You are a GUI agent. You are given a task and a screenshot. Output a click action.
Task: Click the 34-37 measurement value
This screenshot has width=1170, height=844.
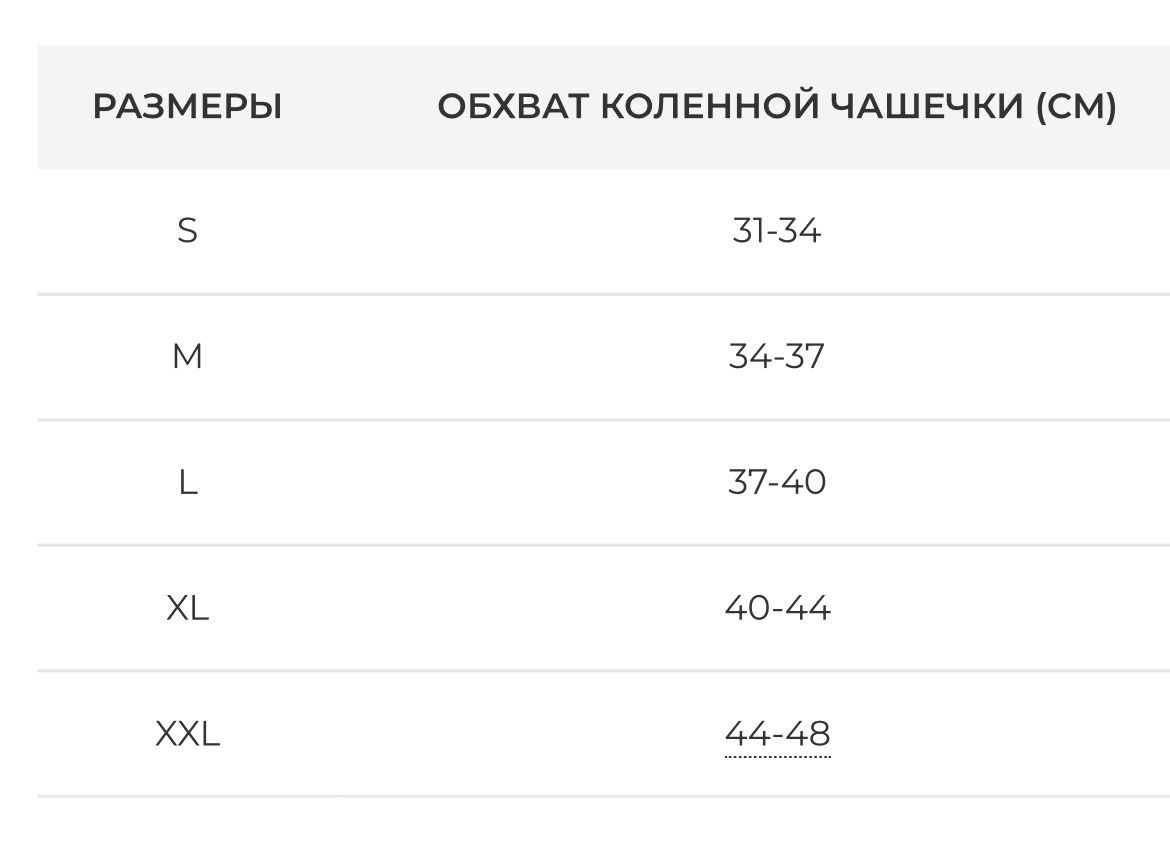coord(776,356)
